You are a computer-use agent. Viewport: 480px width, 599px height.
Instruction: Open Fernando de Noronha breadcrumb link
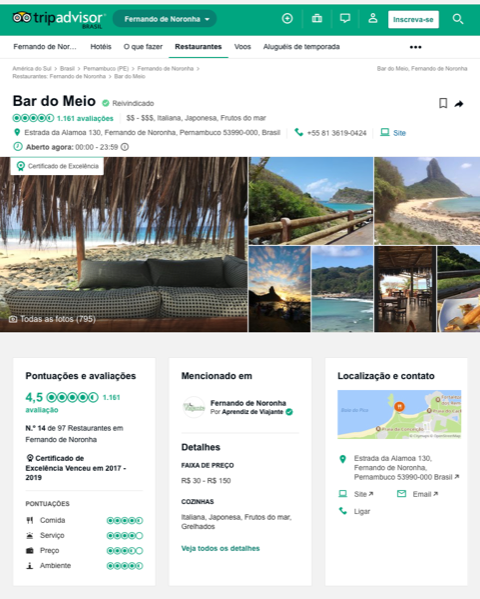165,68
